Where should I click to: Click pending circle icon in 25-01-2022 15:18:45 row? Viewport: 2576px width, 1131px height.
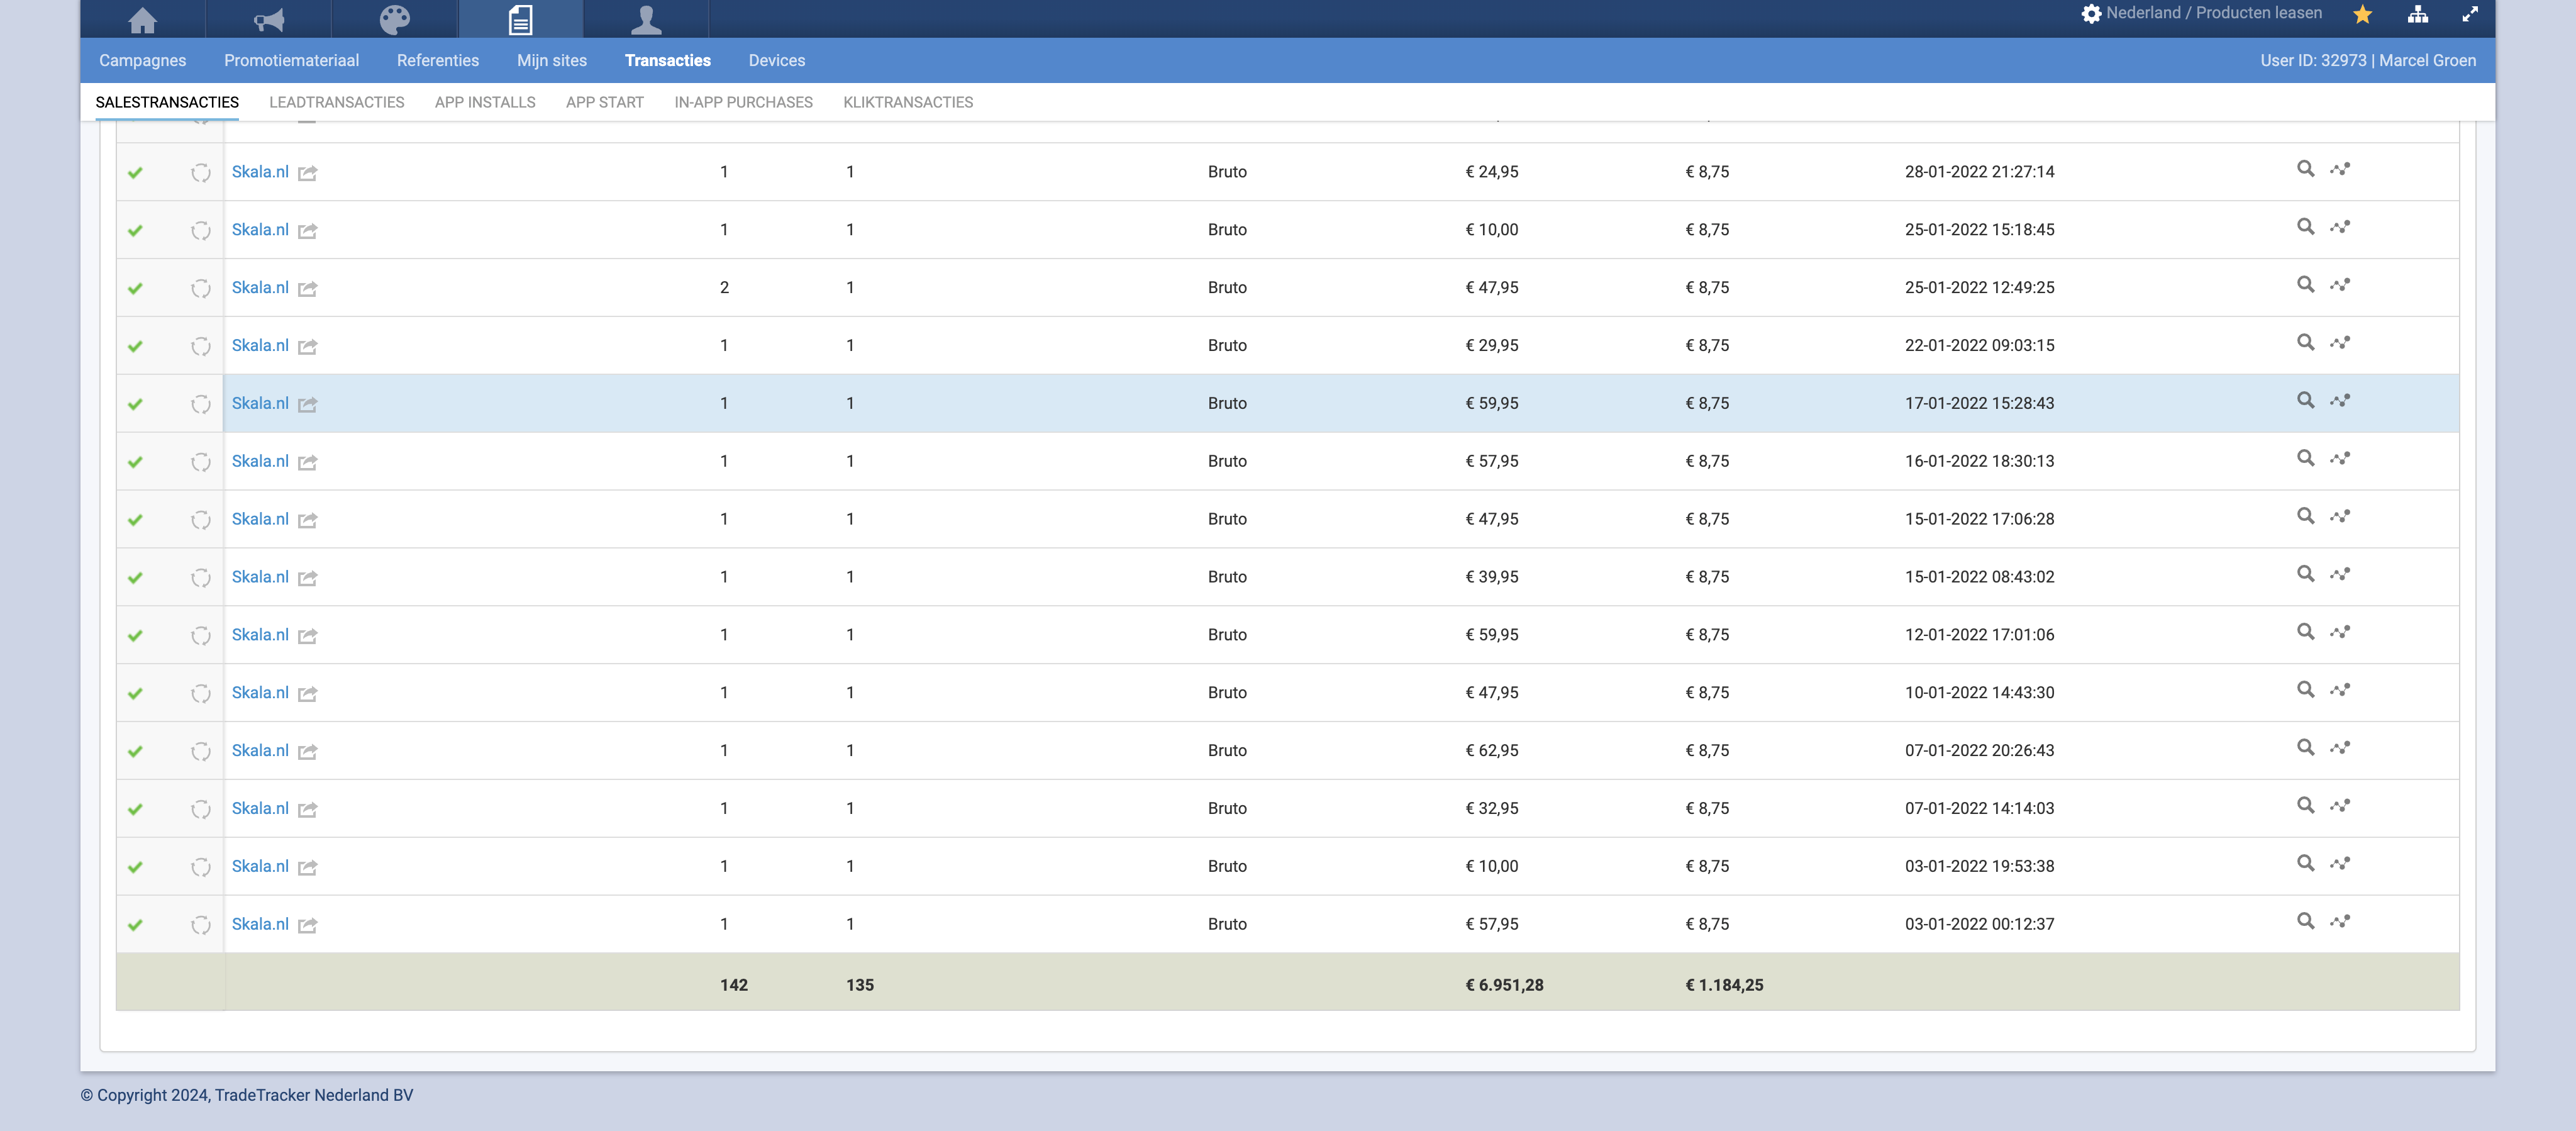click(x=201, y=231)
